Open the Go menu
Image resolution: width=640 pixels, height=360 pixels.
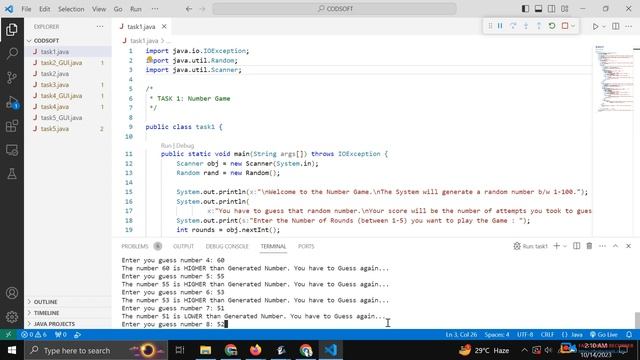(x=118, y=9)
